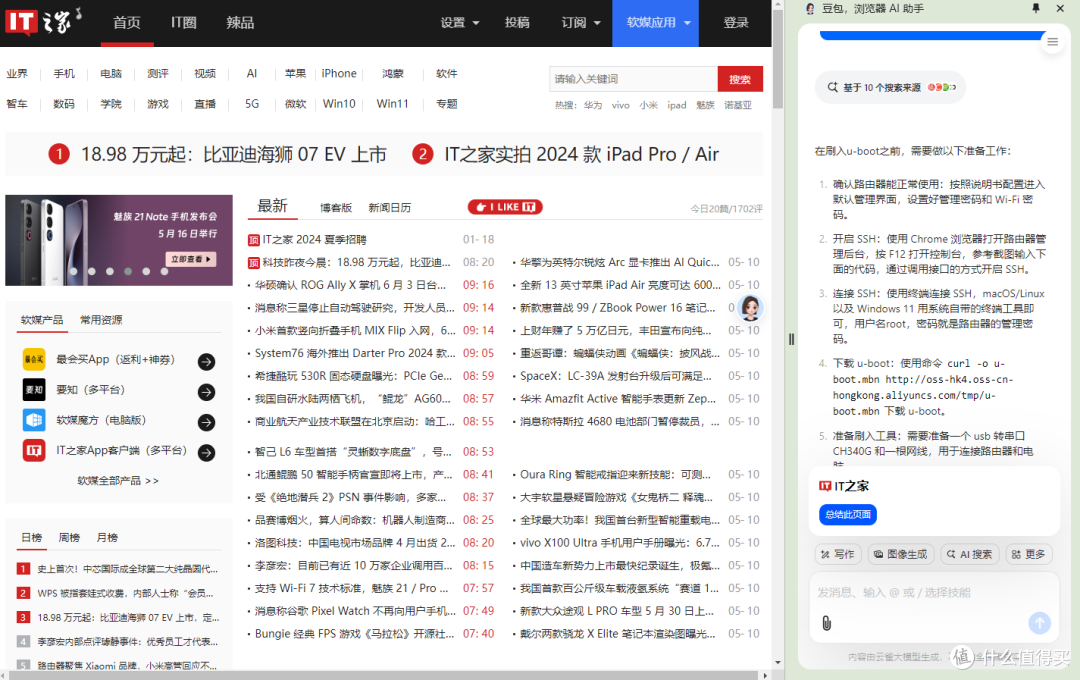Click the IT之家 logo in the header
This screenshot has width=1080, height=680.
point(43,21)
